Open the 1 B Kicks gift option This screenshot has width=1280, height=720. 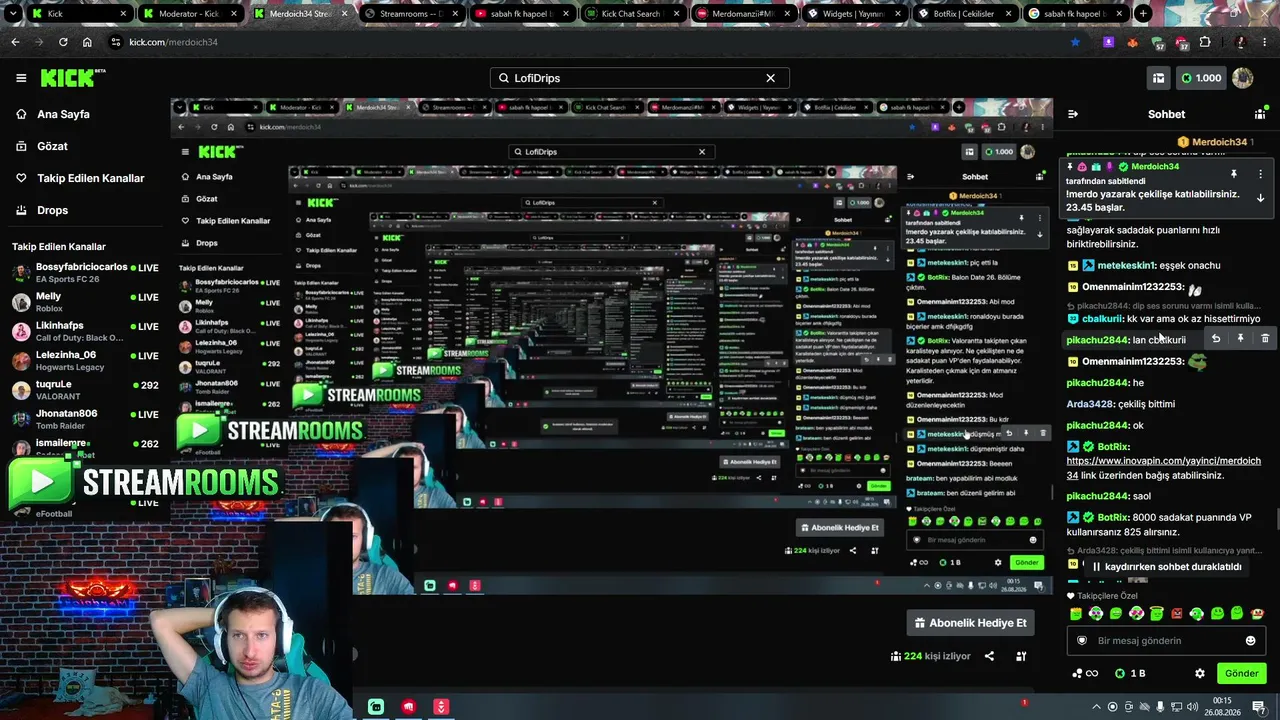pos(1130,674)
